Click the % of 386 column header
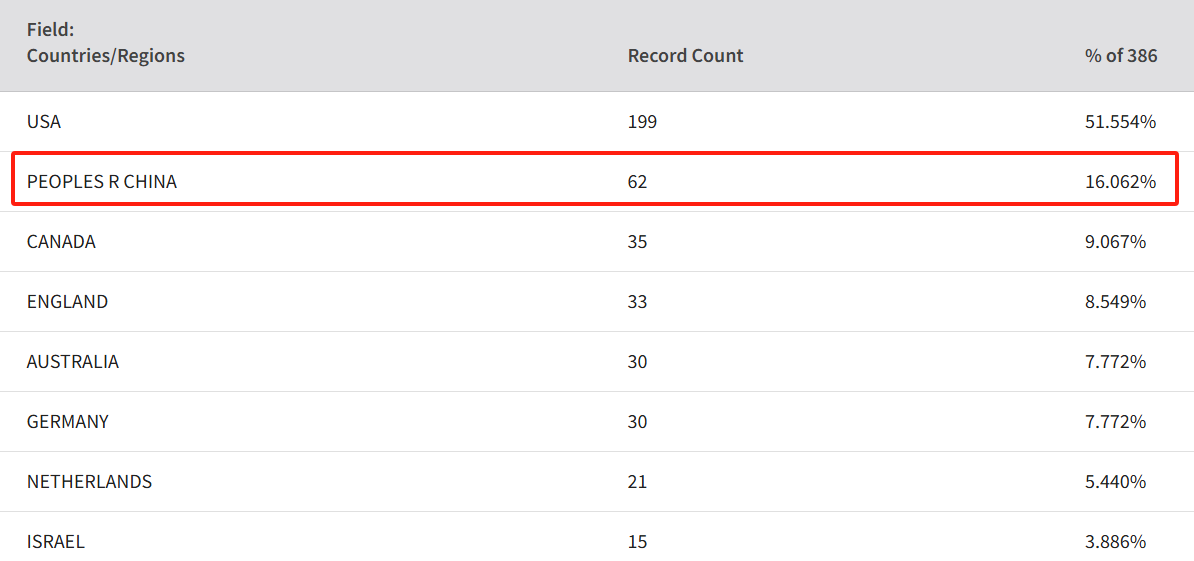Screen dimensions: 1194x561 point(1121,56)
